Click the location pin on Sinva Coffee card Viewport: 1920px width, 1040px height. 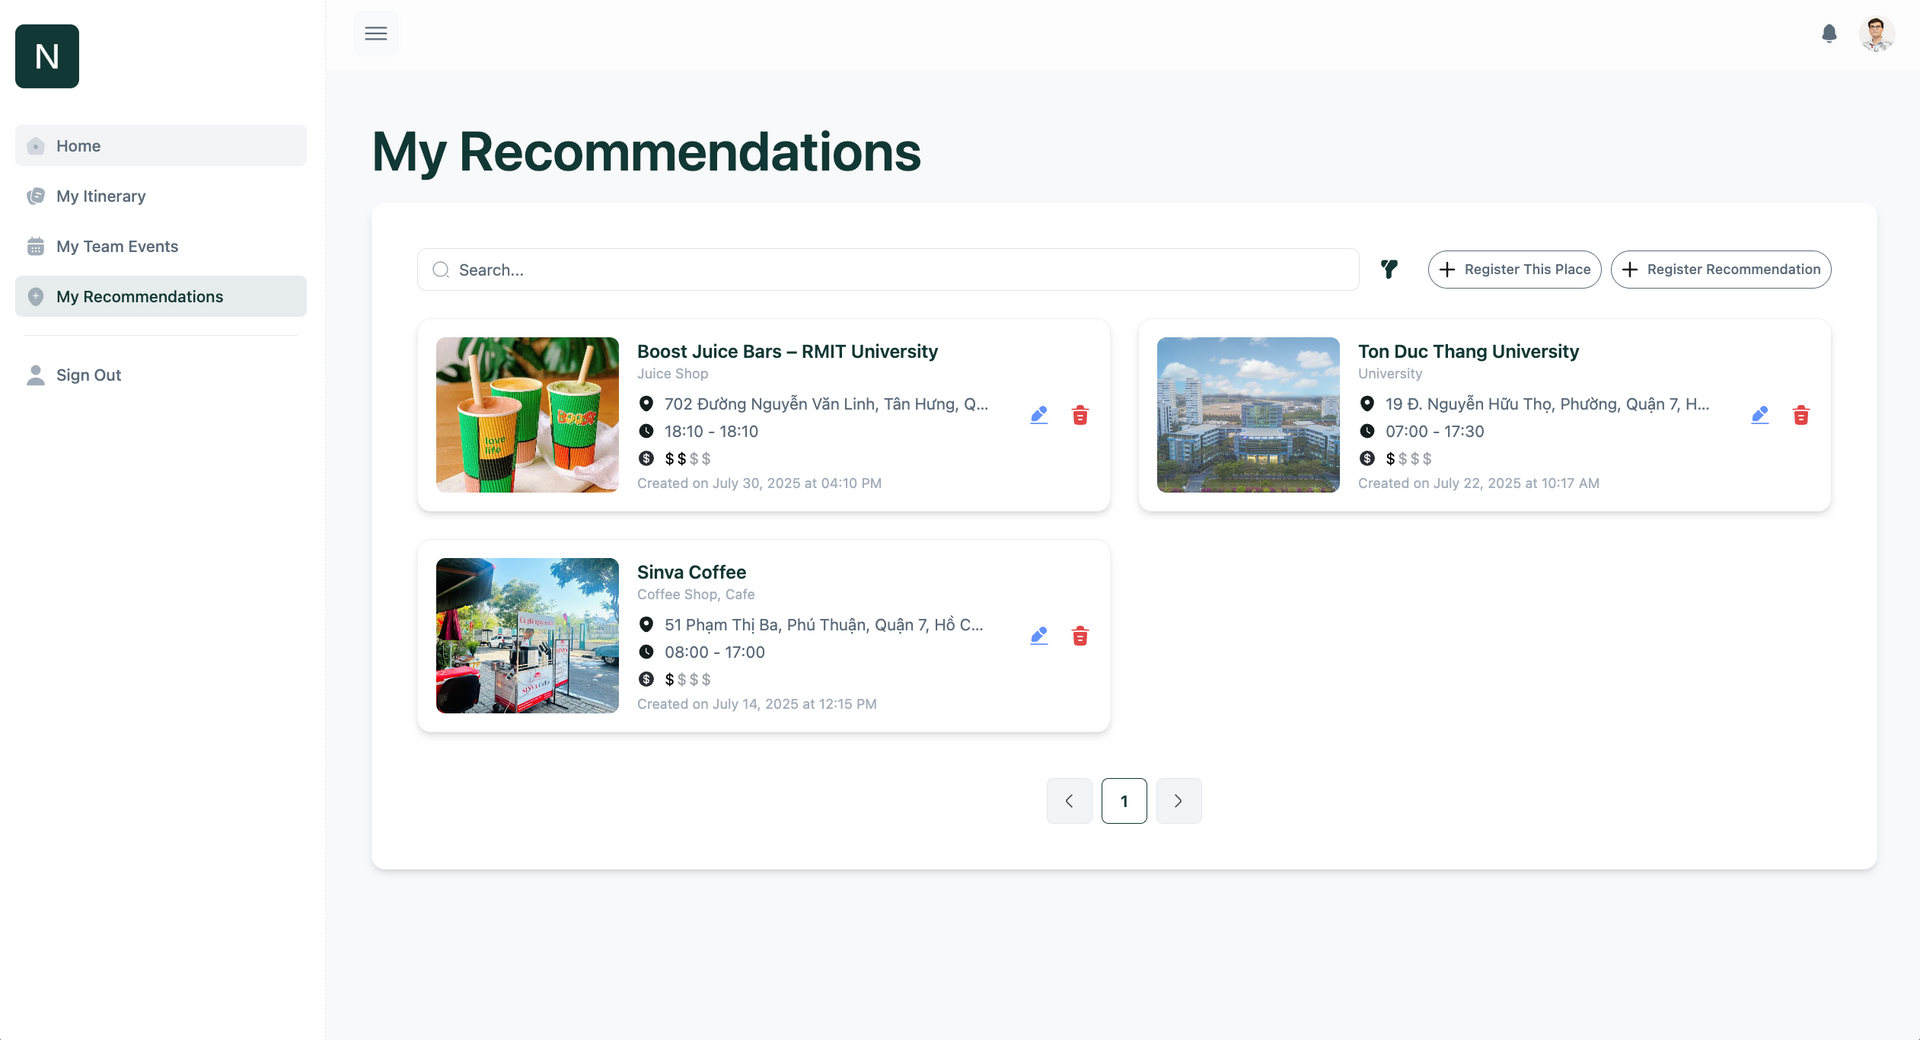[646, 625]
